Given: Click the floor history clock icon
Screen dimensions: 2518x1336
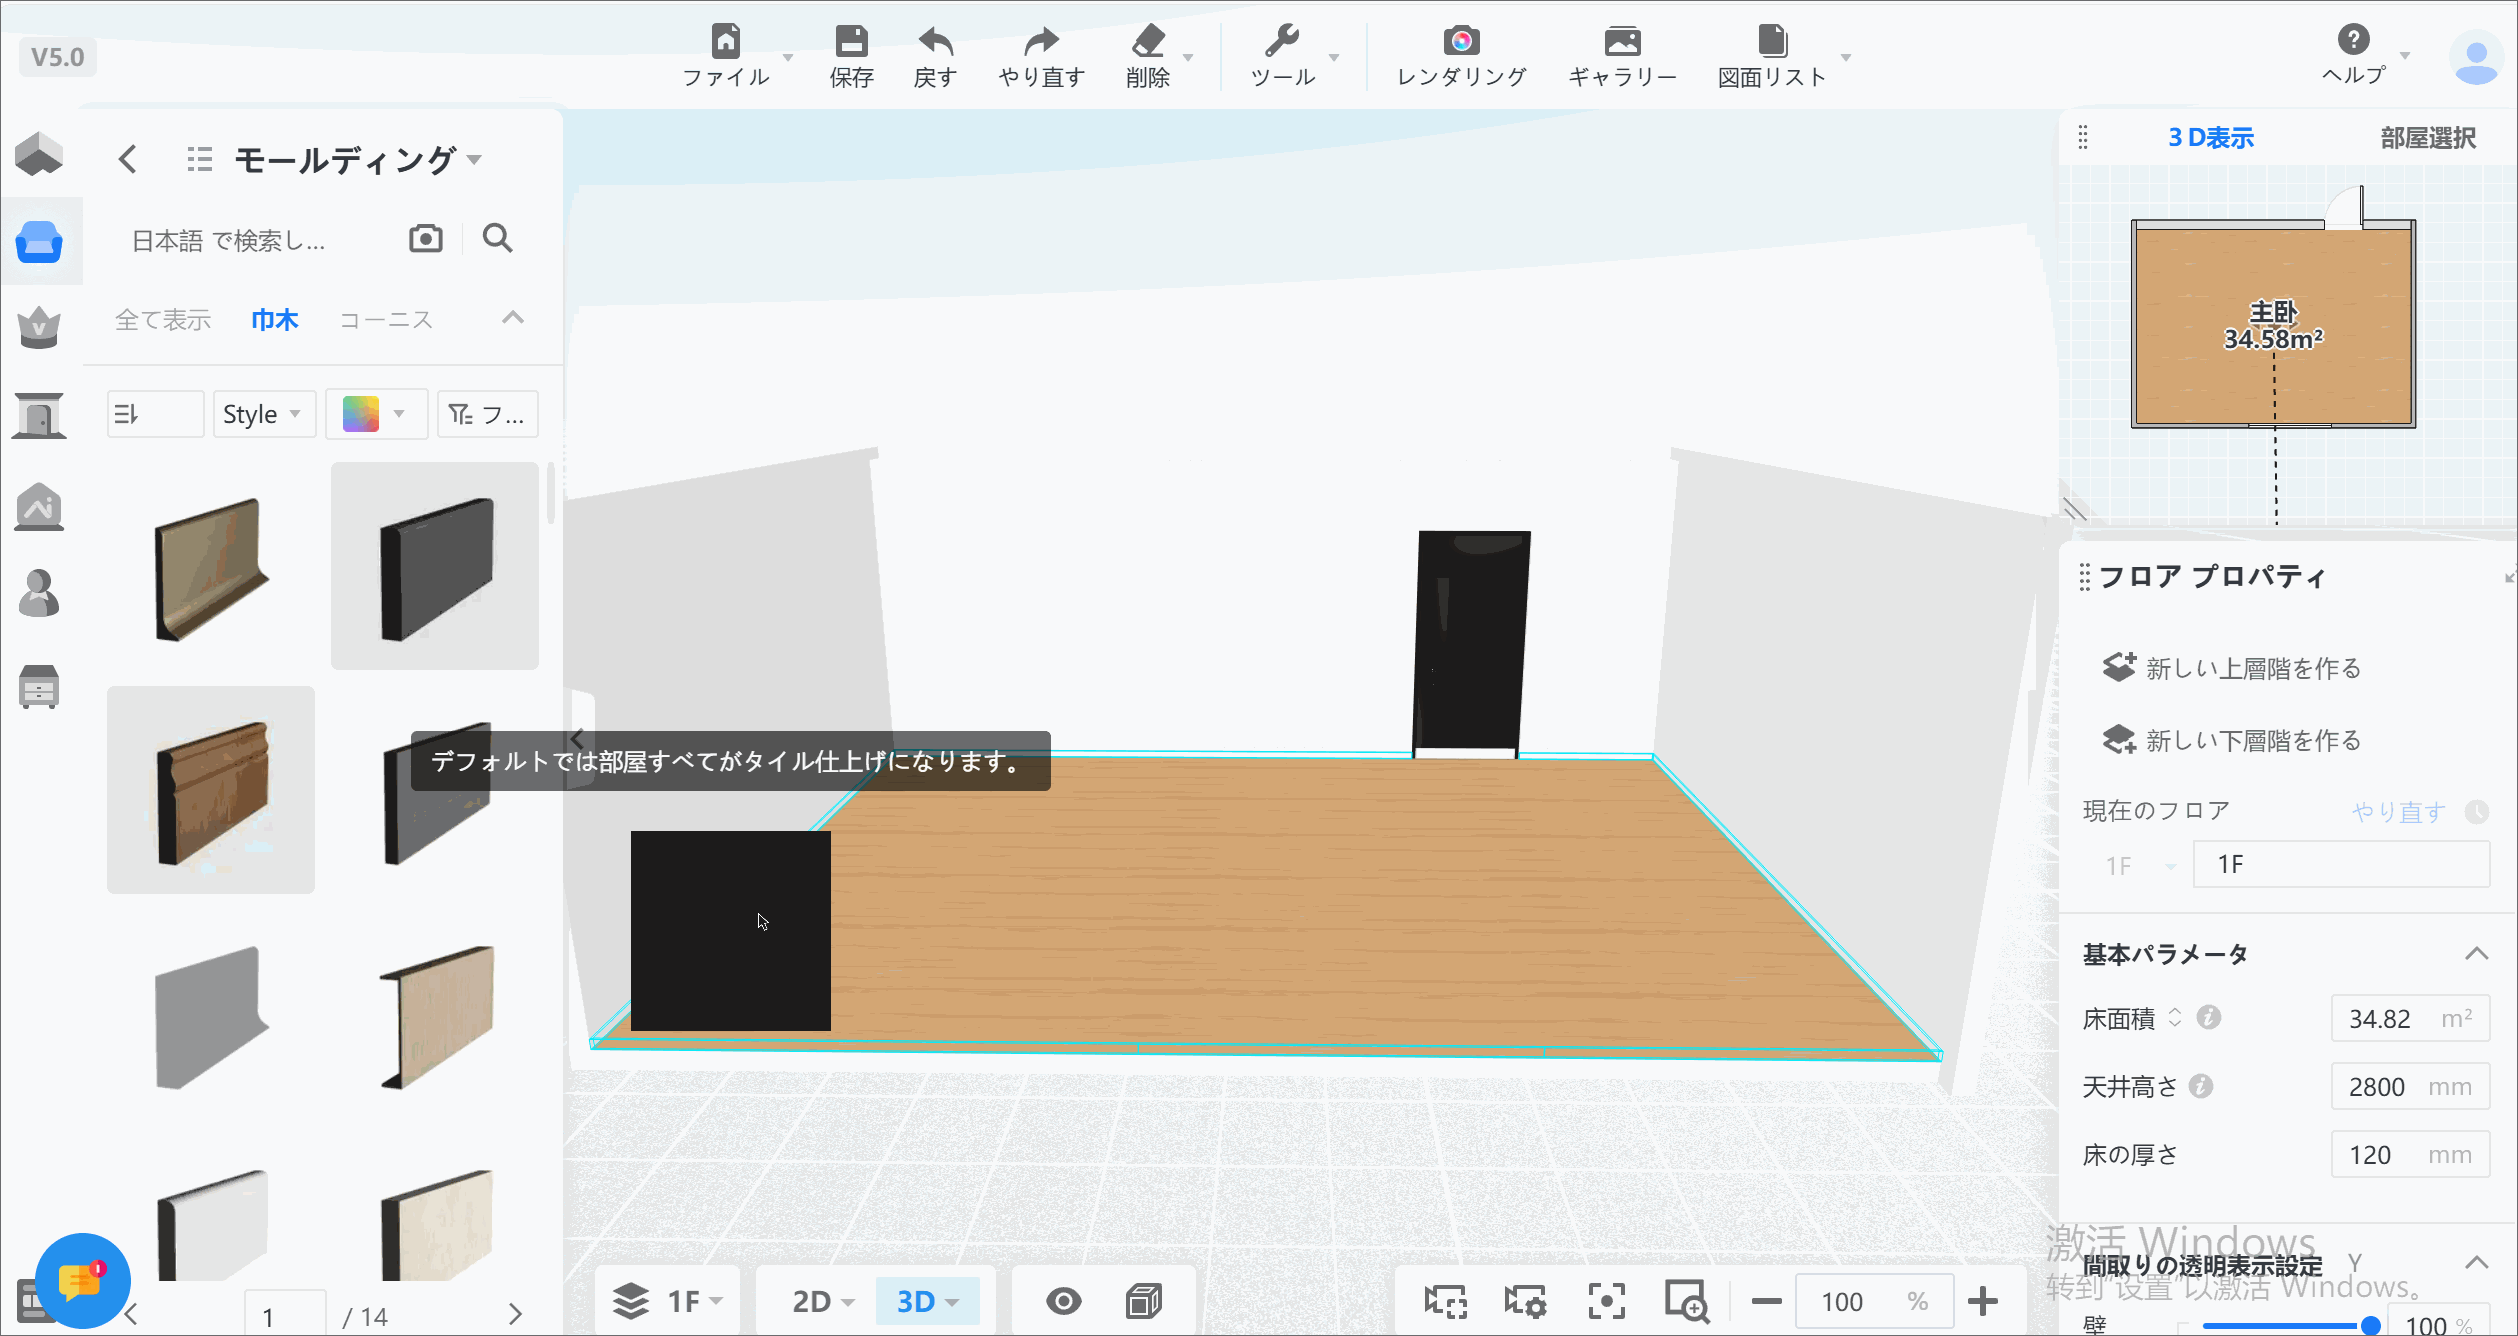Looking at the screenshot, I should 2476,811.
